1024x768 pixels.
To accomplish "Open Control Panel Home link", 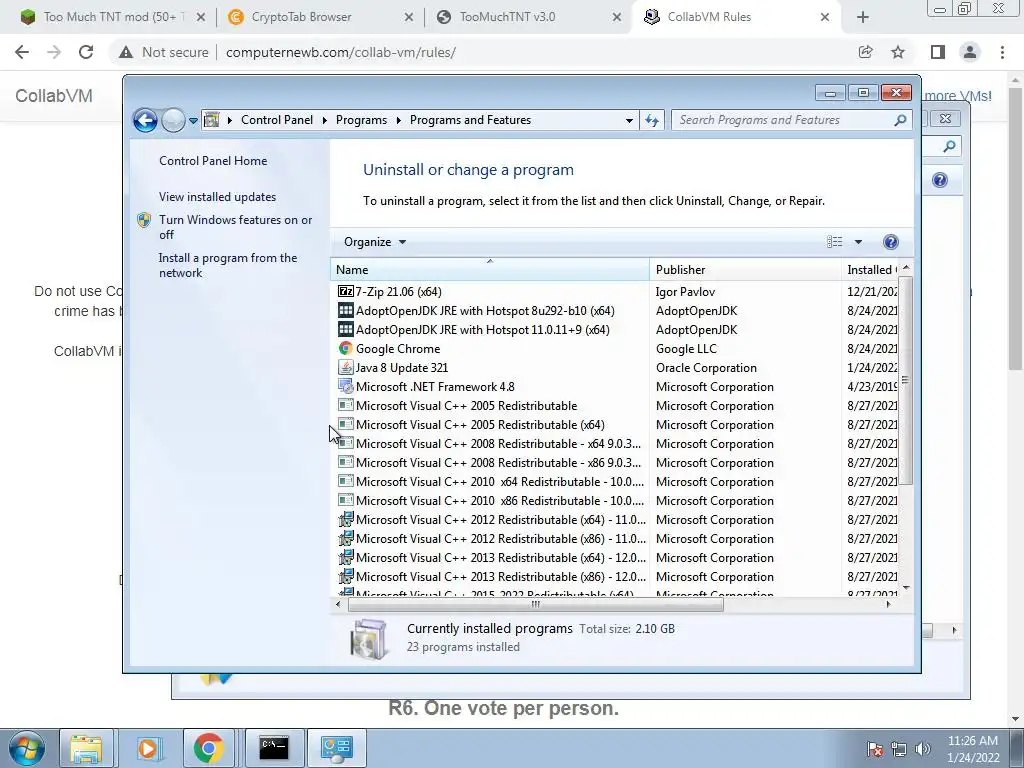I will 213,161.
